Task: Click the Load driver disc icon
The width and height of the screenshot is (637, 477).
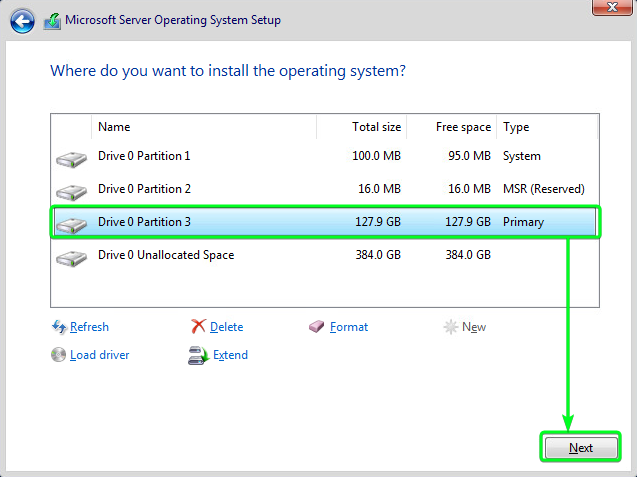Action: pyautogui.click(x=58, y=354)
